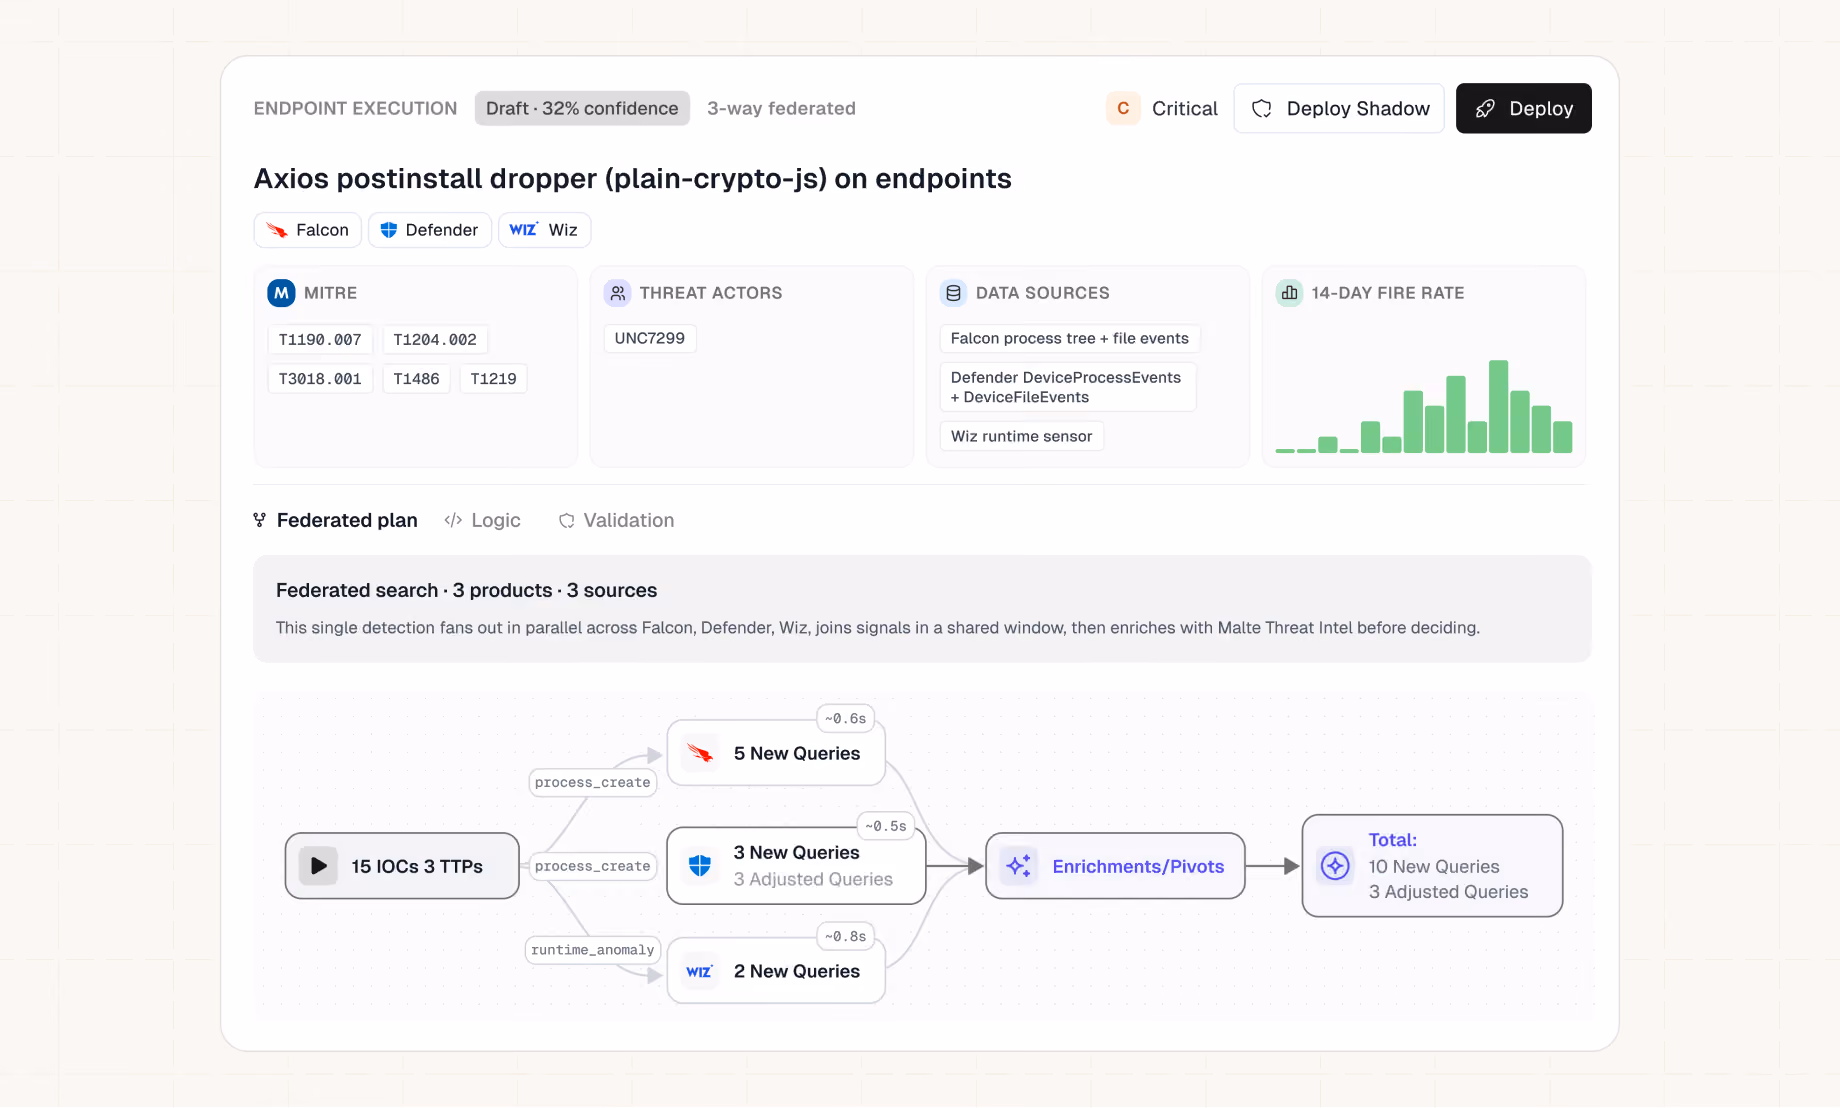Click the 15 IOCs 3 TTPs node
Viewport: 1840px width, 1108px height.
402,866
